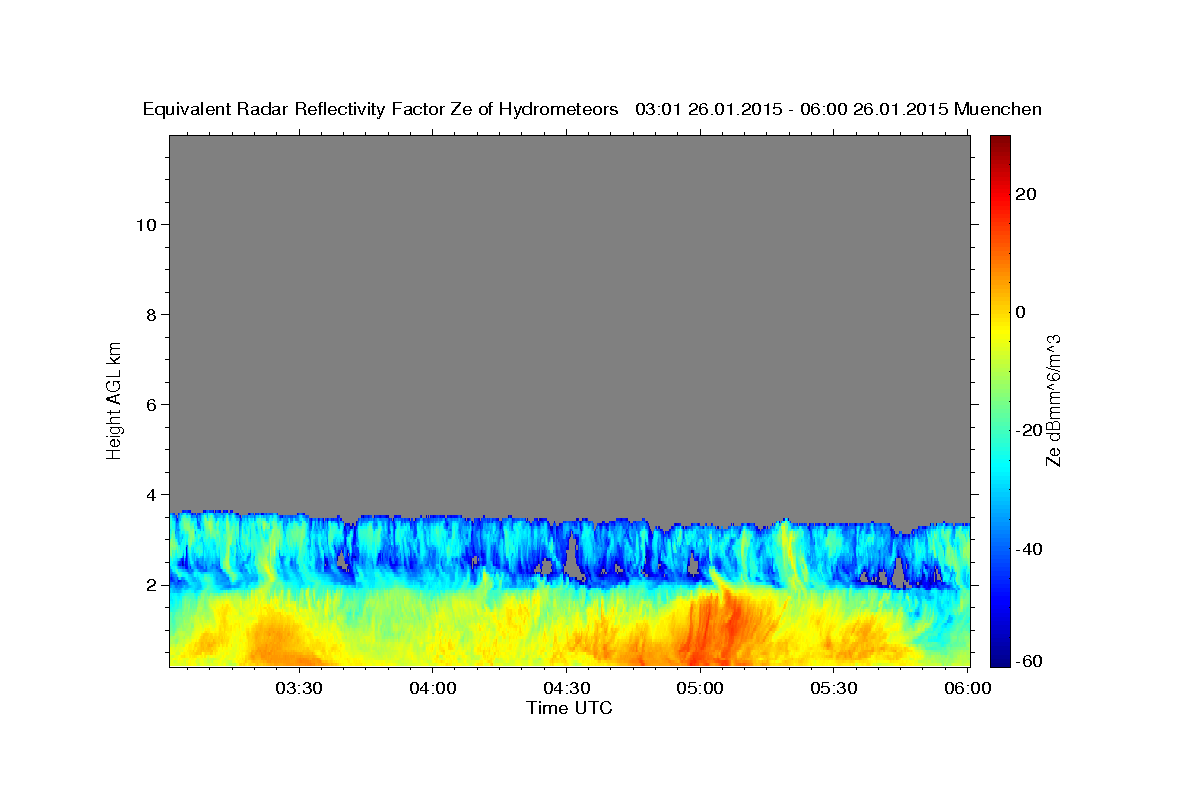Click the height tick label '4'

[150, 494]
